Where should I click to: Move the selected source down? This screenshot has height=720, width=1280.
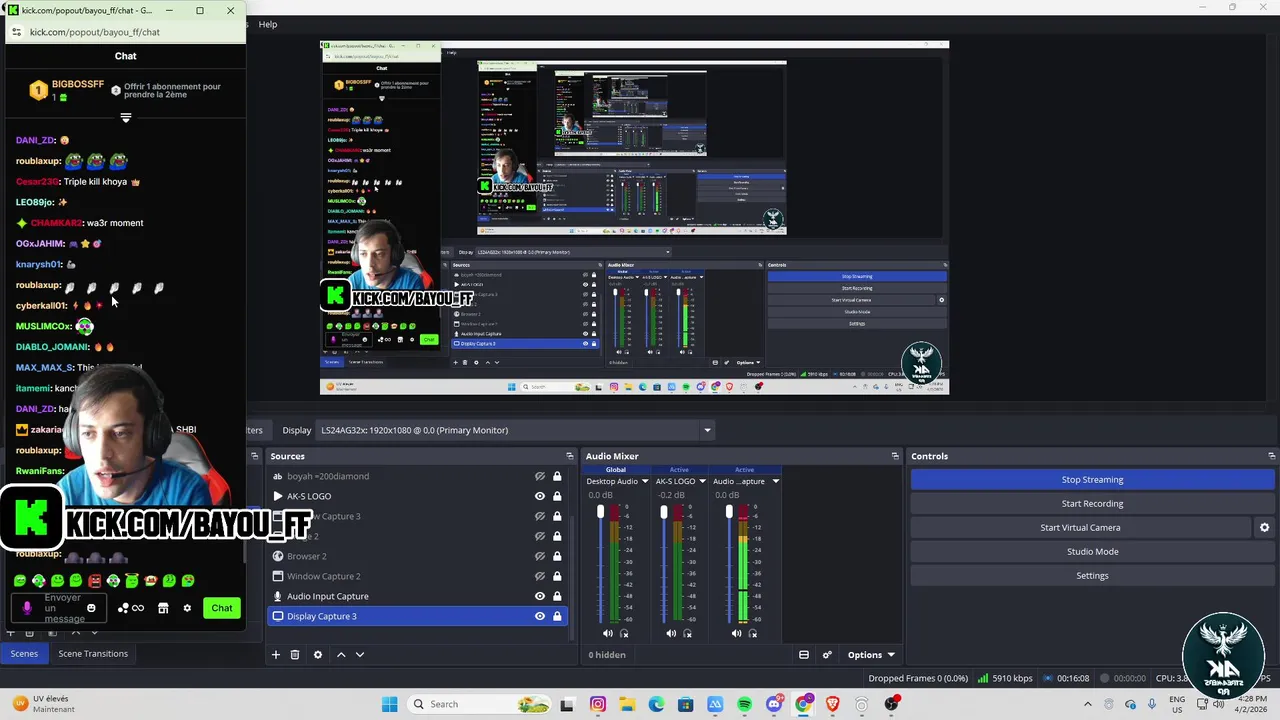coord(360,655)
